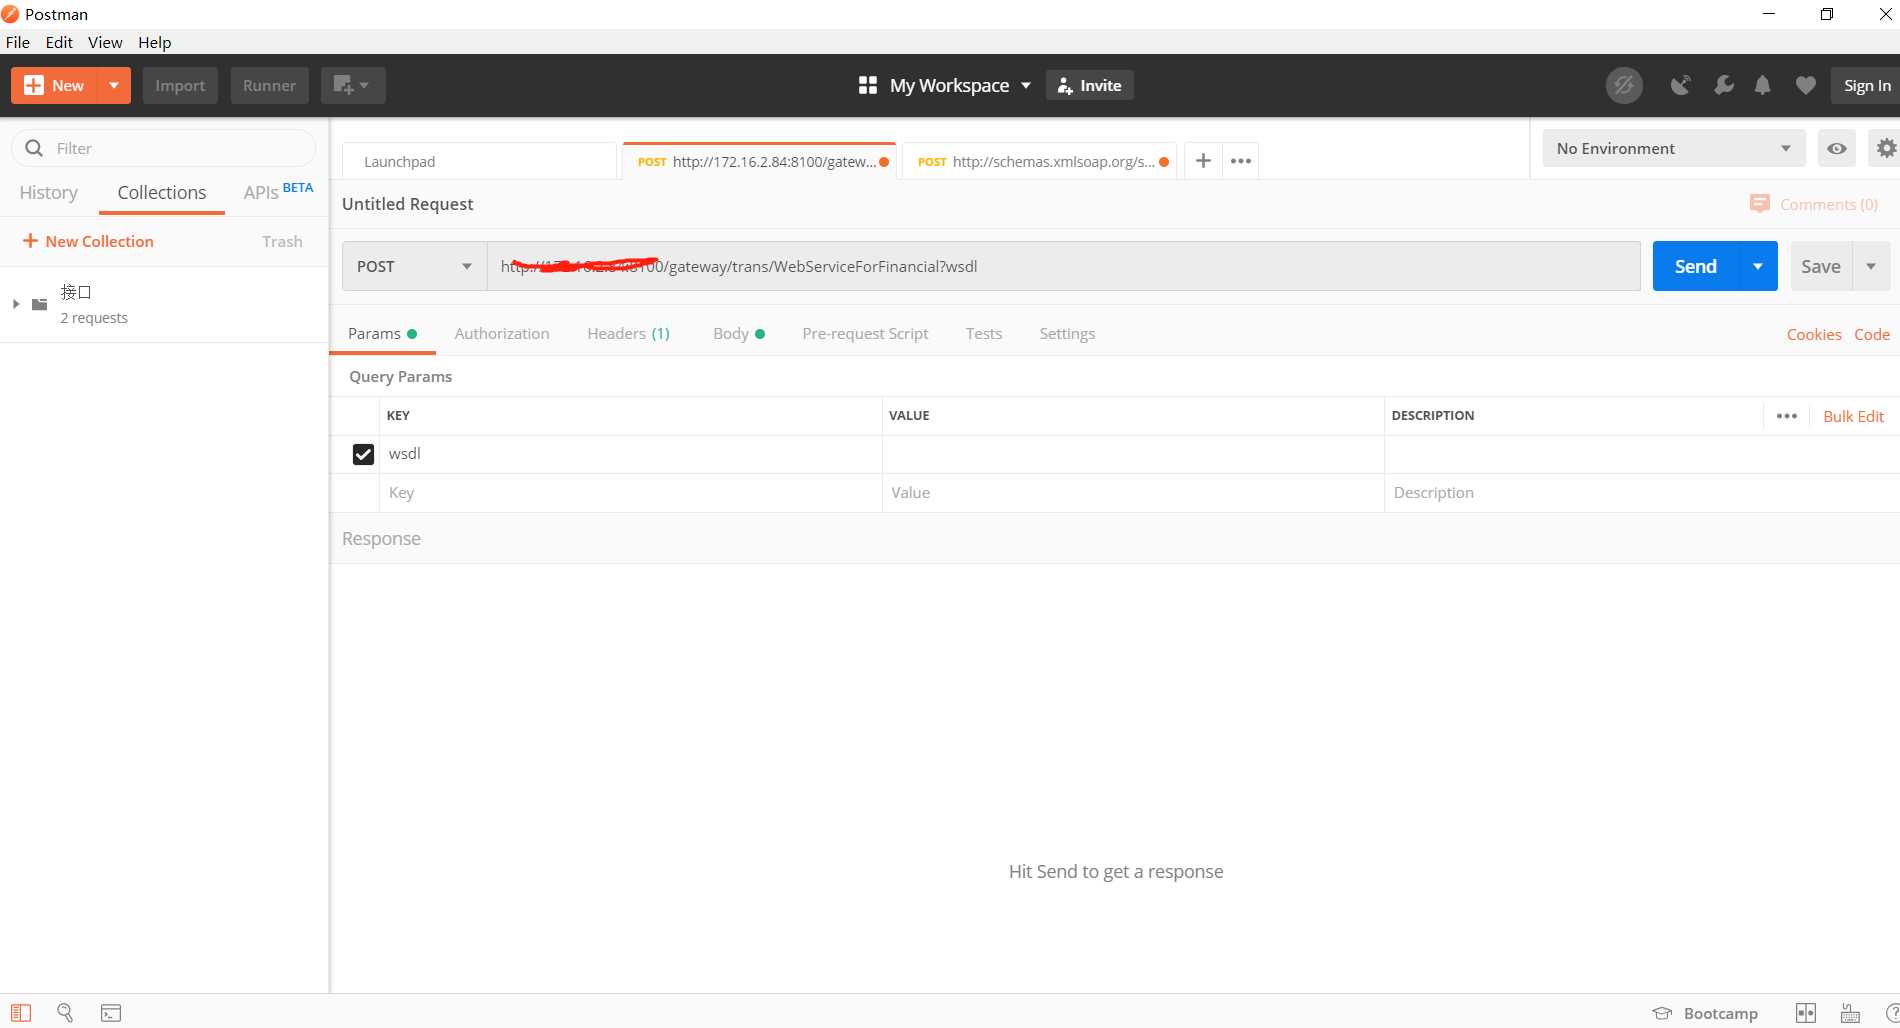Uncheck the wsdl query param checkbox
The width and height of the screenshot is (1900, 1028).
click(x=363, y=454)
